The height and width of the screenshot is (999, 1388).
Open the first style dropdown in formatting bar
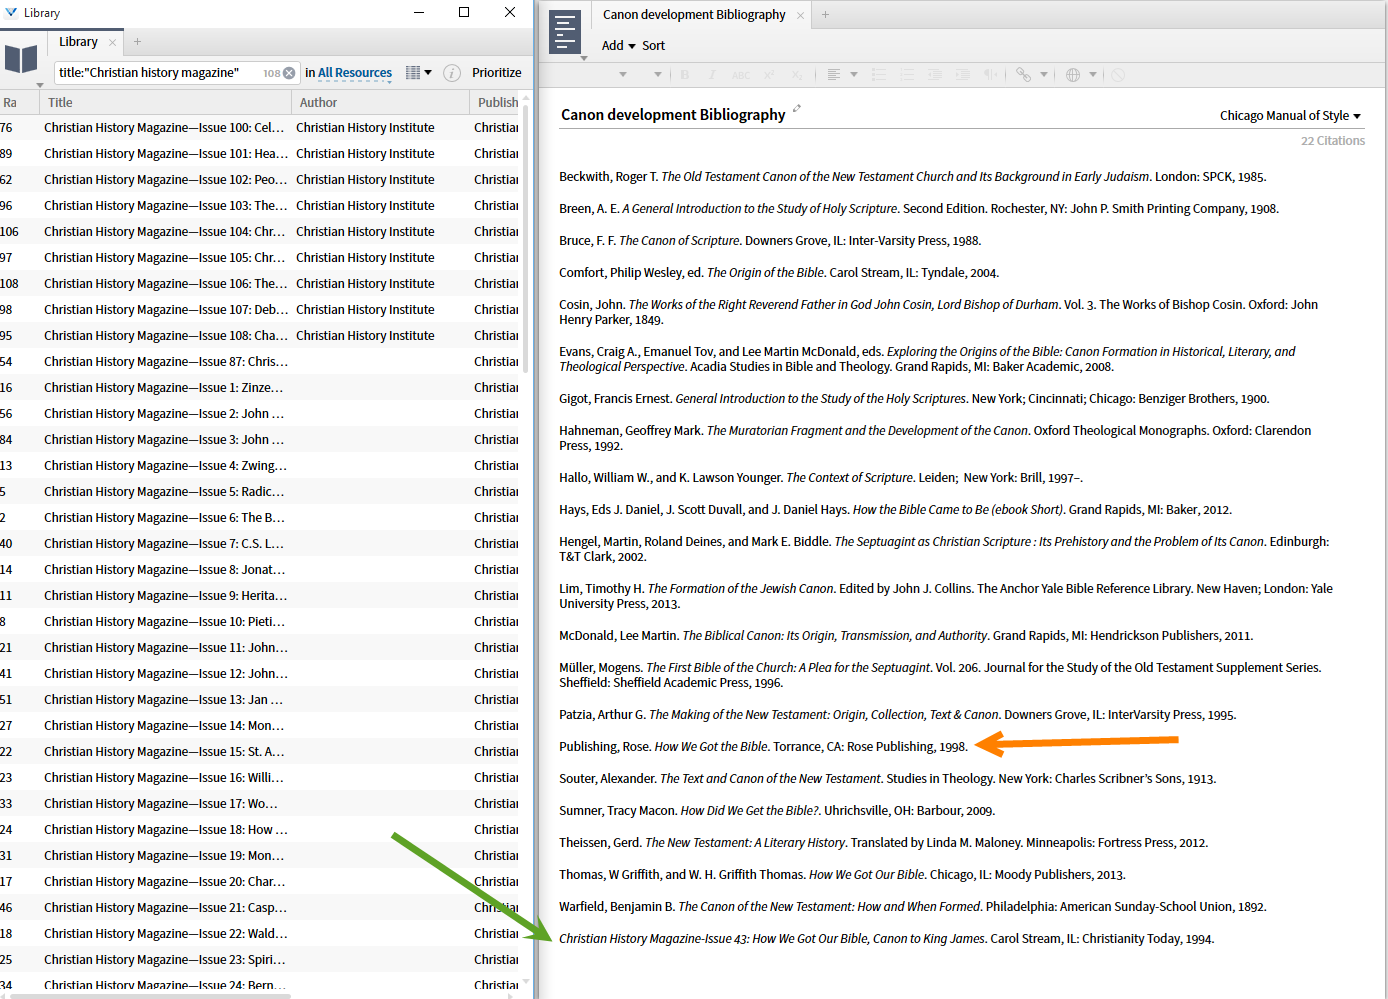623,75
